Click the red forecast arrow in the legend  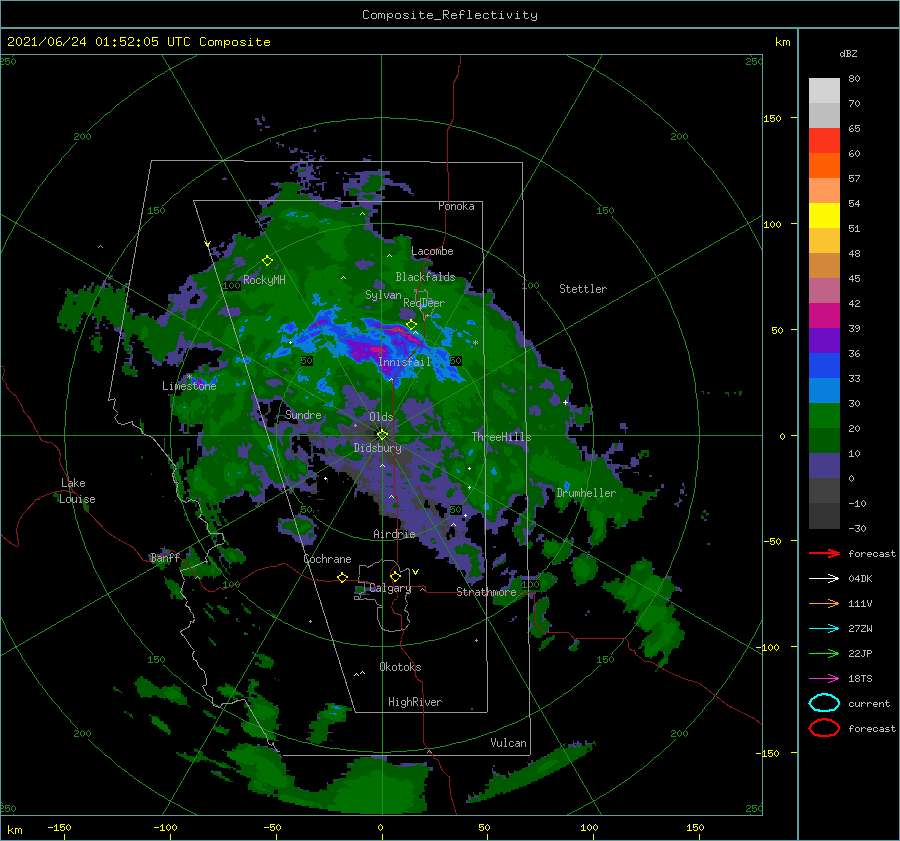824,553
